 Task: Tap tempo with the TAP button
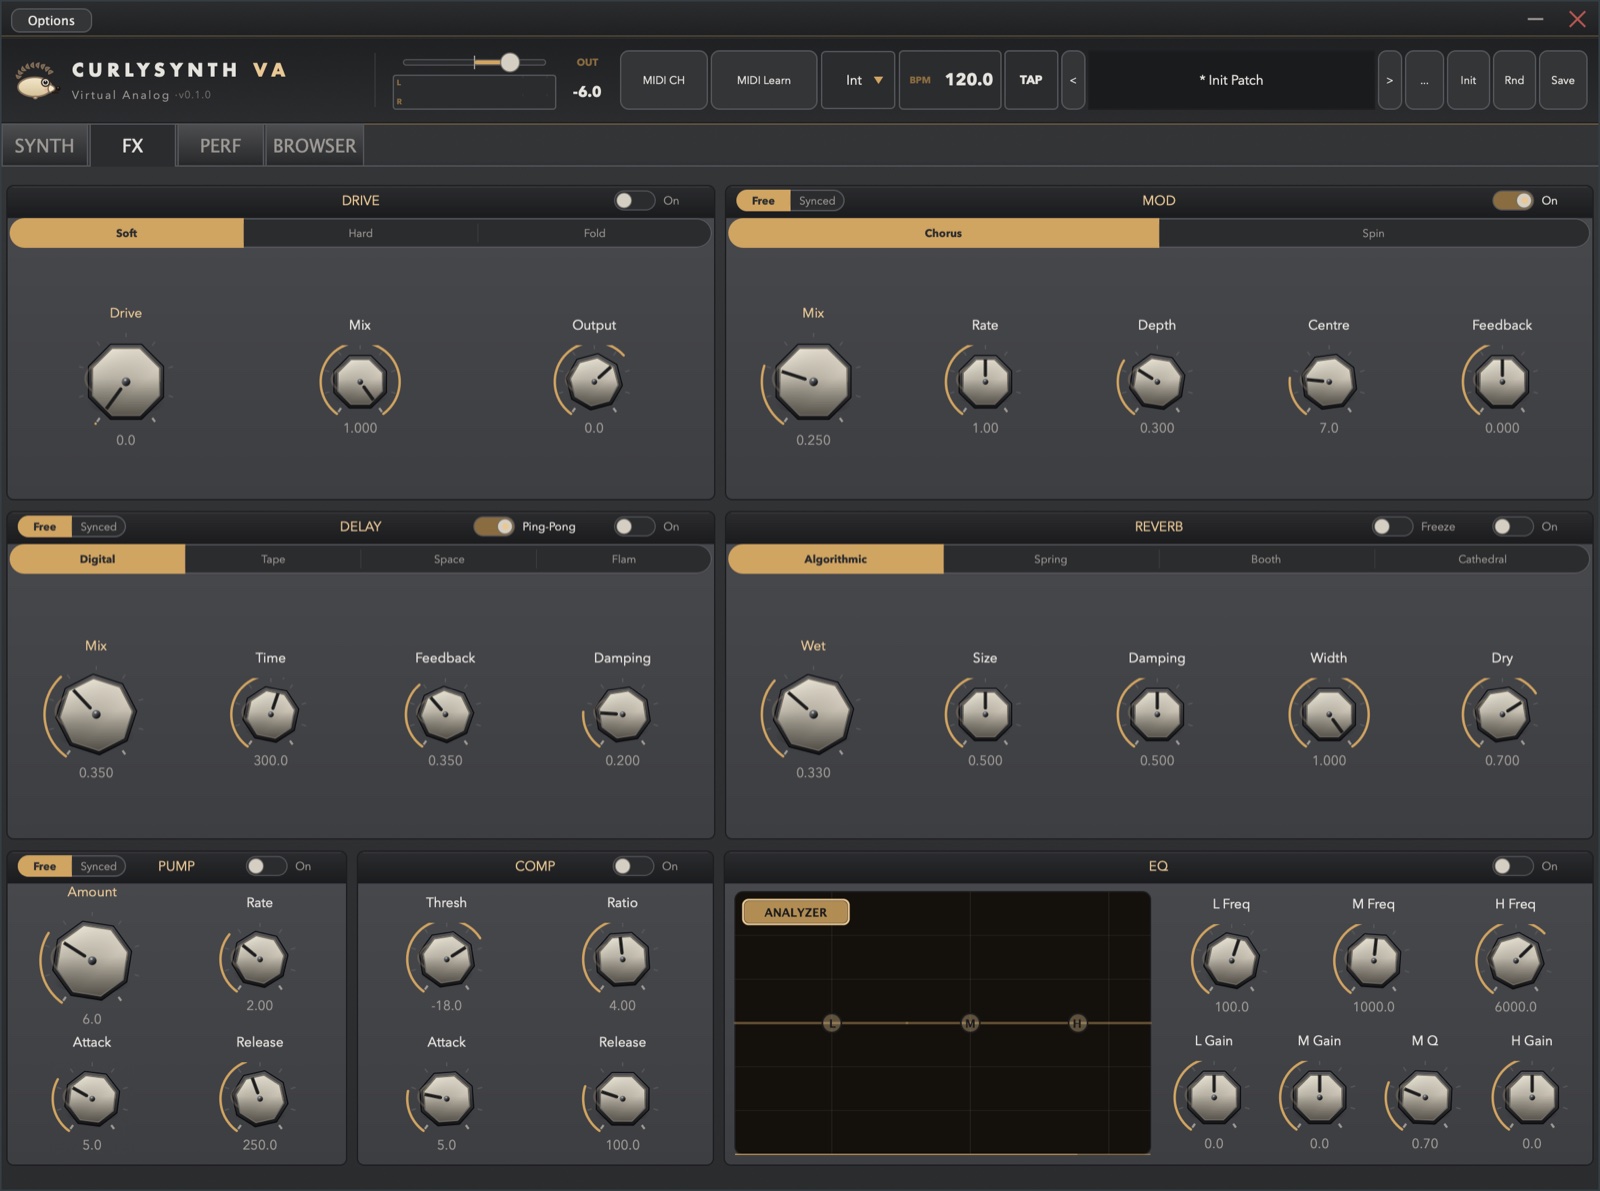pos(1031,80)
